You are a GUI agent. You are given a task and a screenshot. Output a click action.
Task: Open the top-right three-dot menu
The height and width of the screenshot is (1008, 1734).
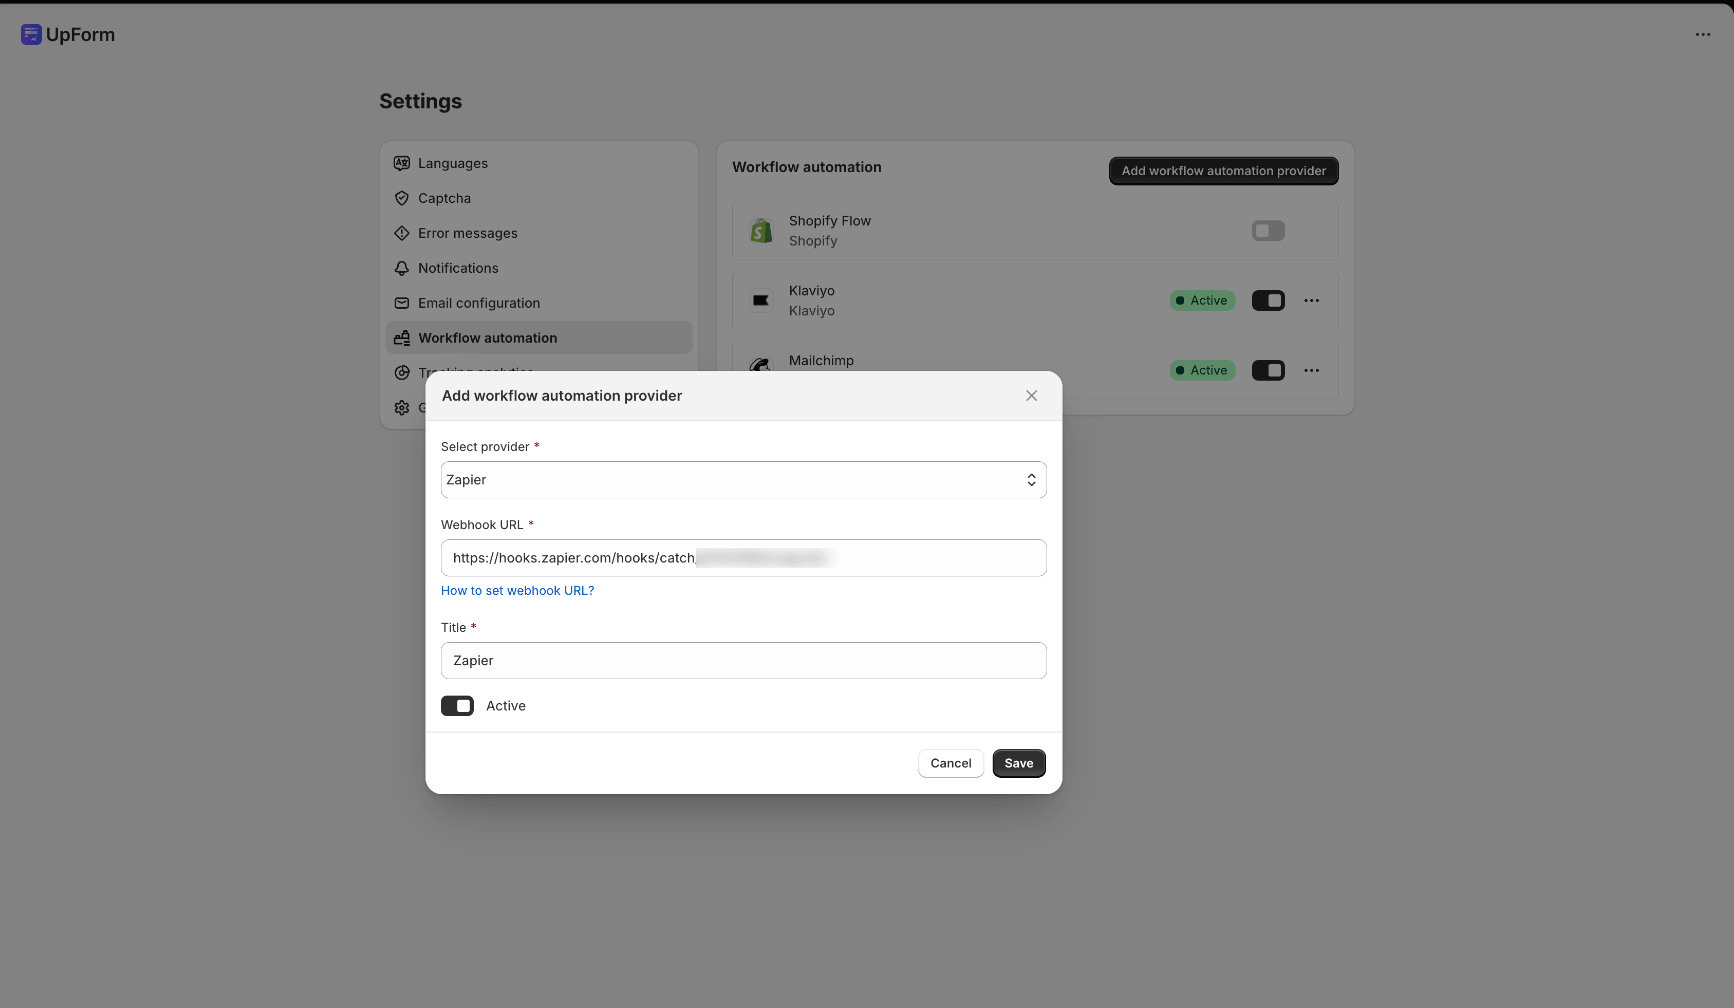[x=1703, y=35]
